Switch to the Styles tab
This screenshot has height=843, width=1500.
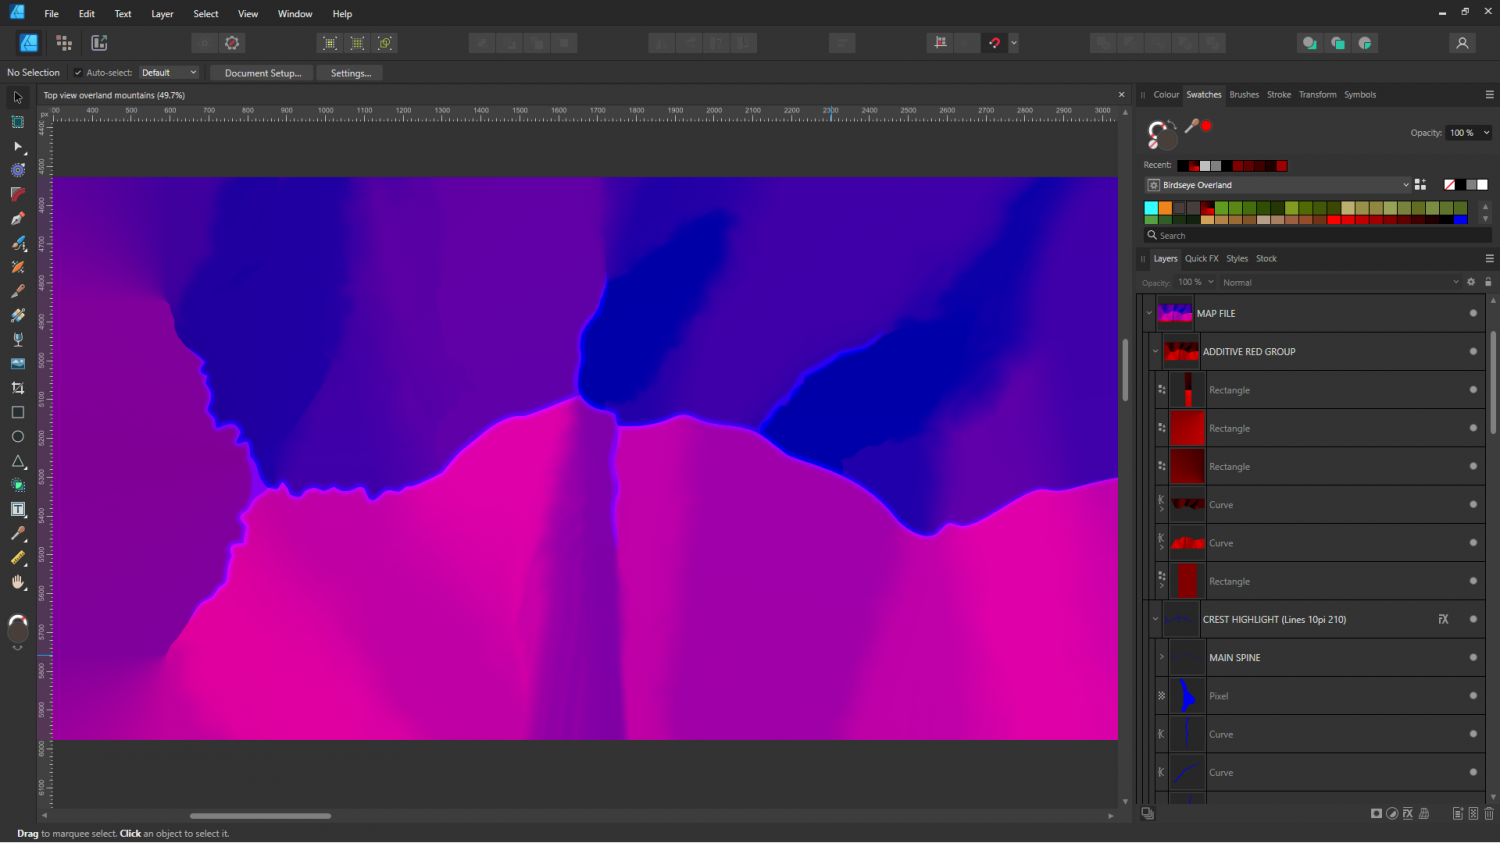coord(1237,258)
